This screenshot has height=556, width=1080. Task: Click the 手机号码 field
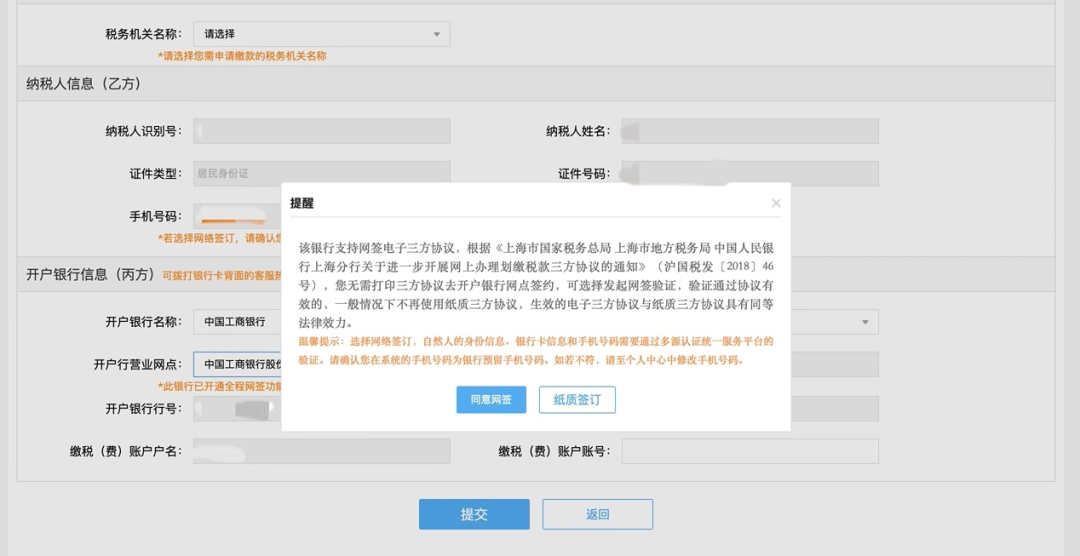pos(238,216)
